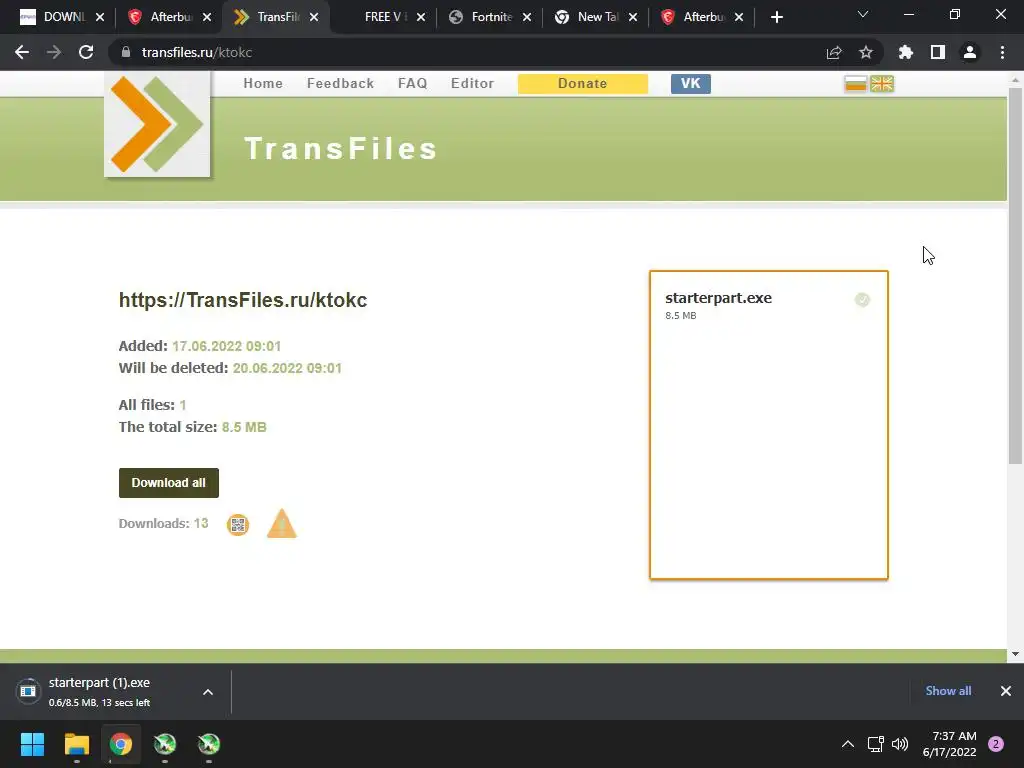Switch language with the UK flag icon

(x=882, y=84)
